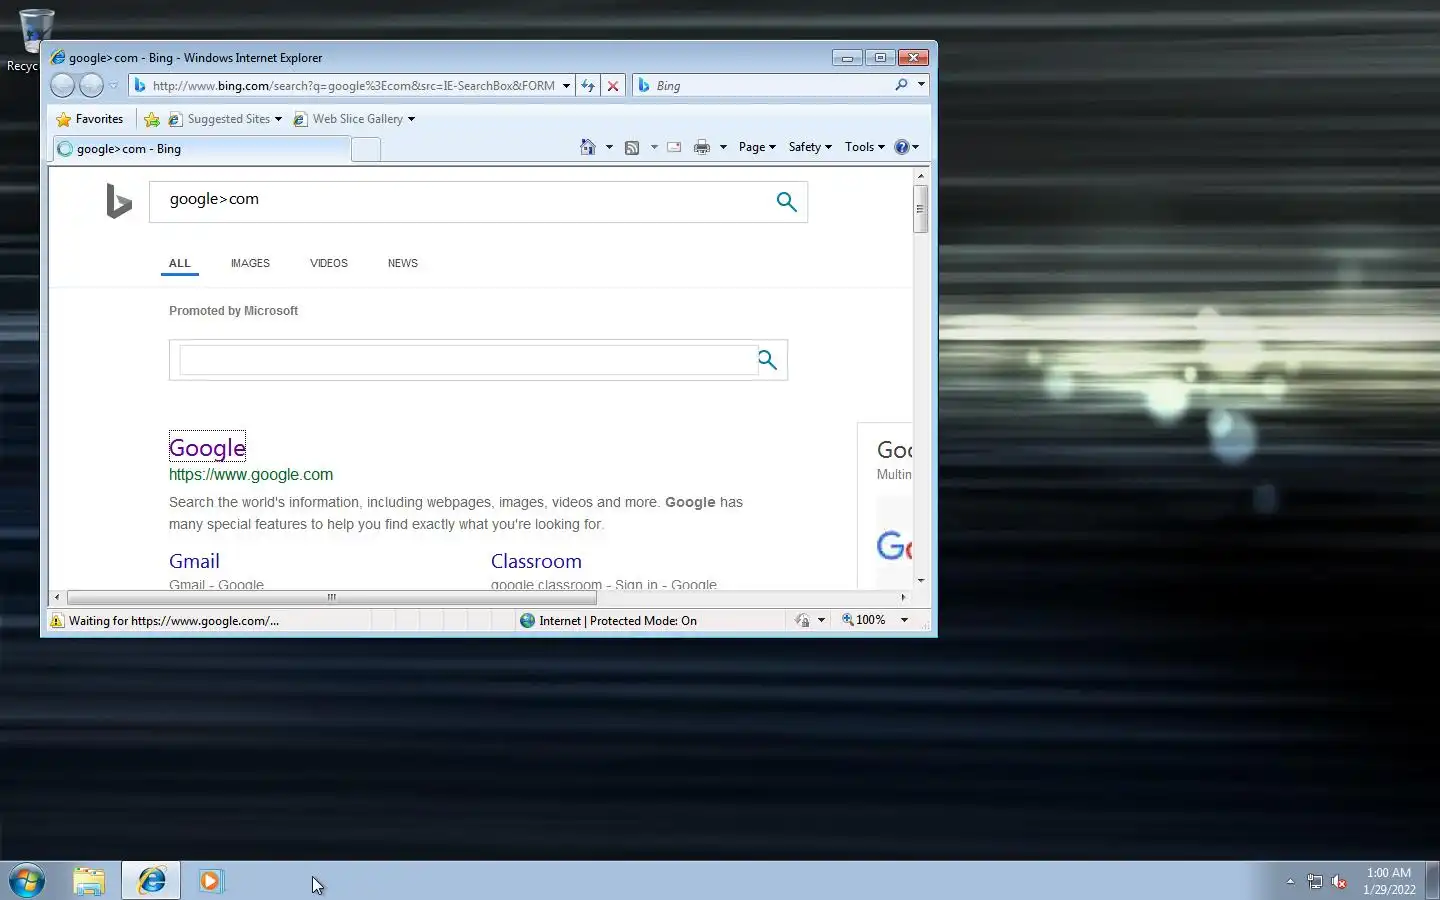Click 'Internet | Protected Mode: On' status text
This screenshot has width=1440, height=900.
(618, 621)
